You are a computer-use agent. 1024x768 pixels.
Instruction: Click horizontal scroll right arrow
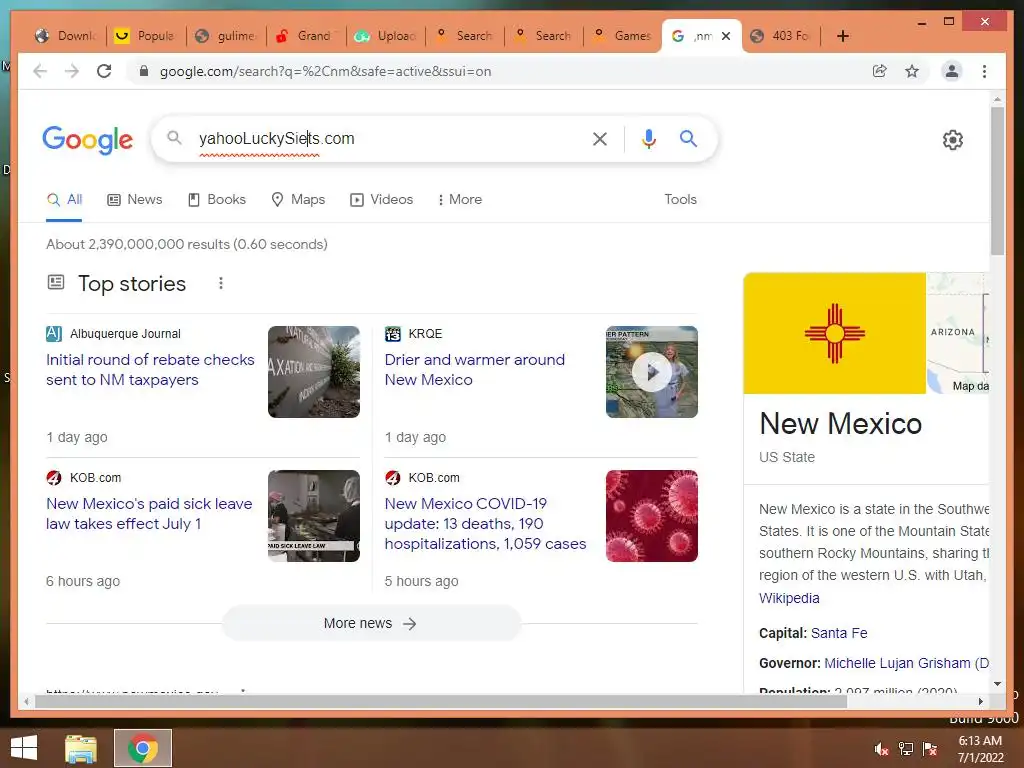[980, 701]
